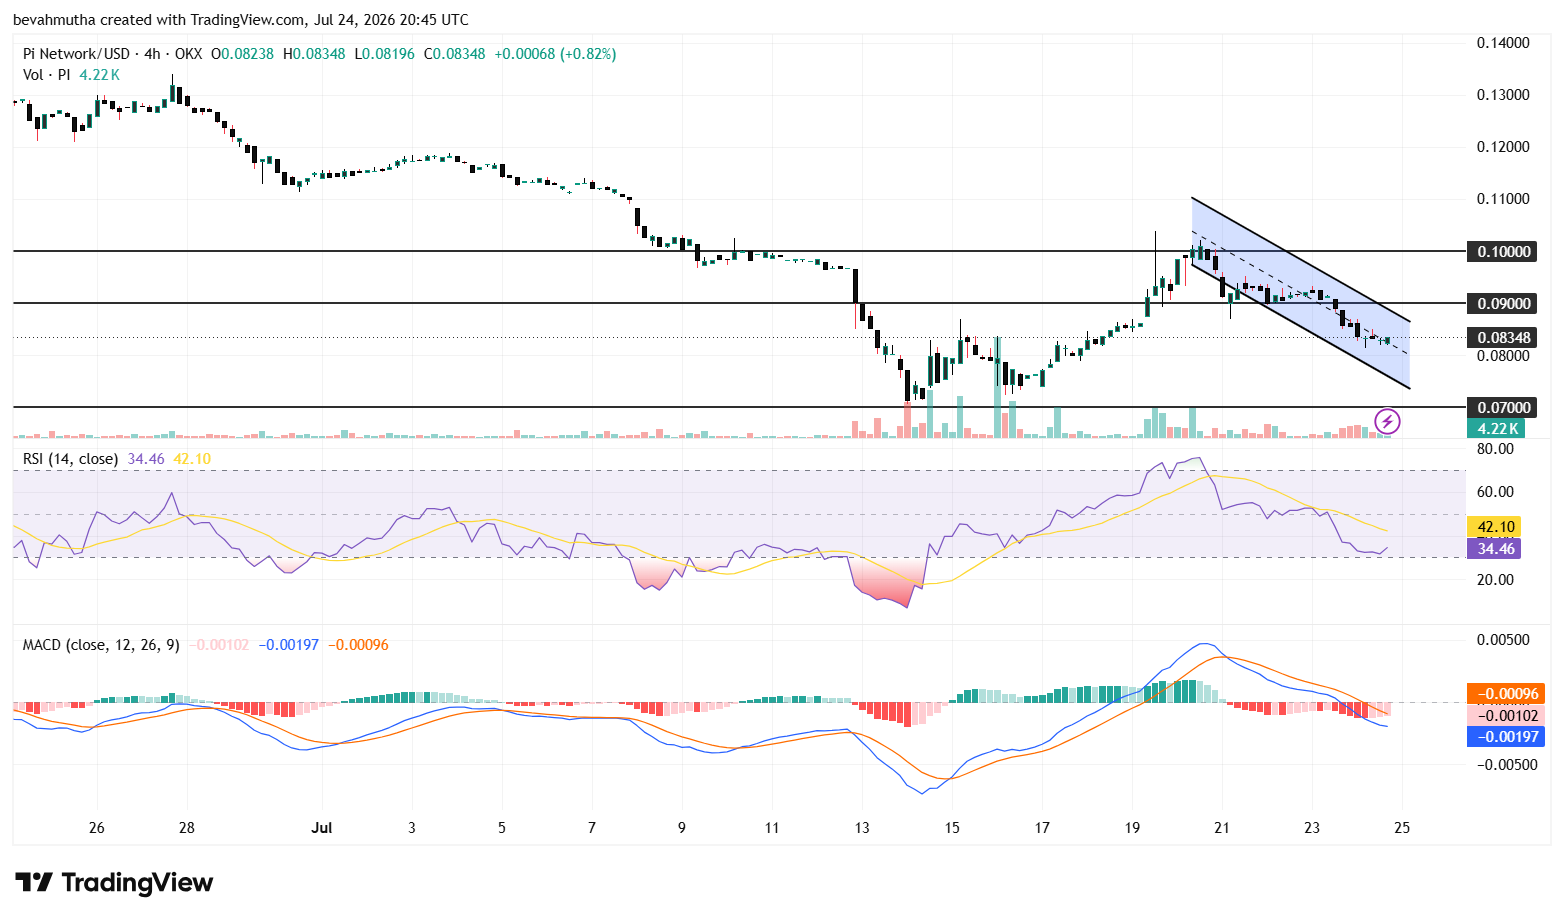Click the MACD scale value 0.00500
Viewport: 1564px width, 920px height.
(x=1503, y=639)
